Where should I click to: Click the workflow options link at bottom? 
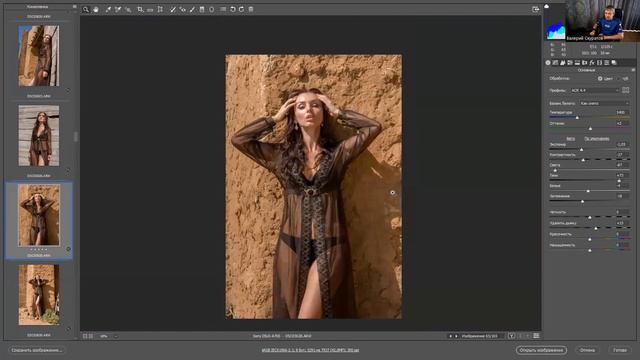tap(310, 350)
